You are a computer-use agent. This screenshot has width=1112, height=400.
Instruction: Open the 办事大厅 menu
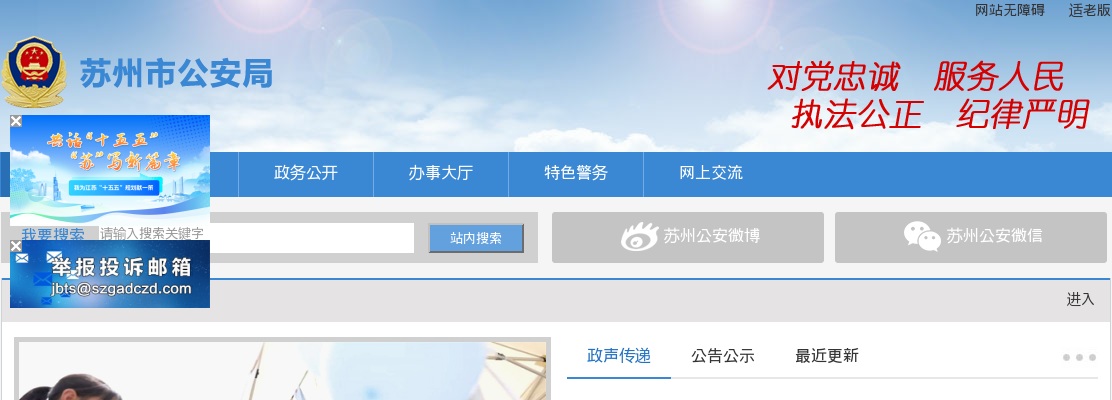440,174
